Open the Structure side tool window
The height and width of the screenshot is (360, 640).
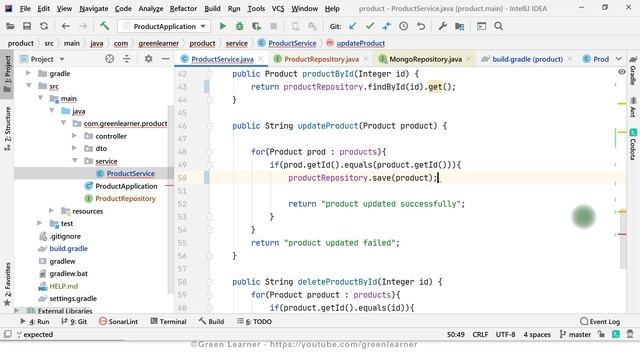coord(7,128)
